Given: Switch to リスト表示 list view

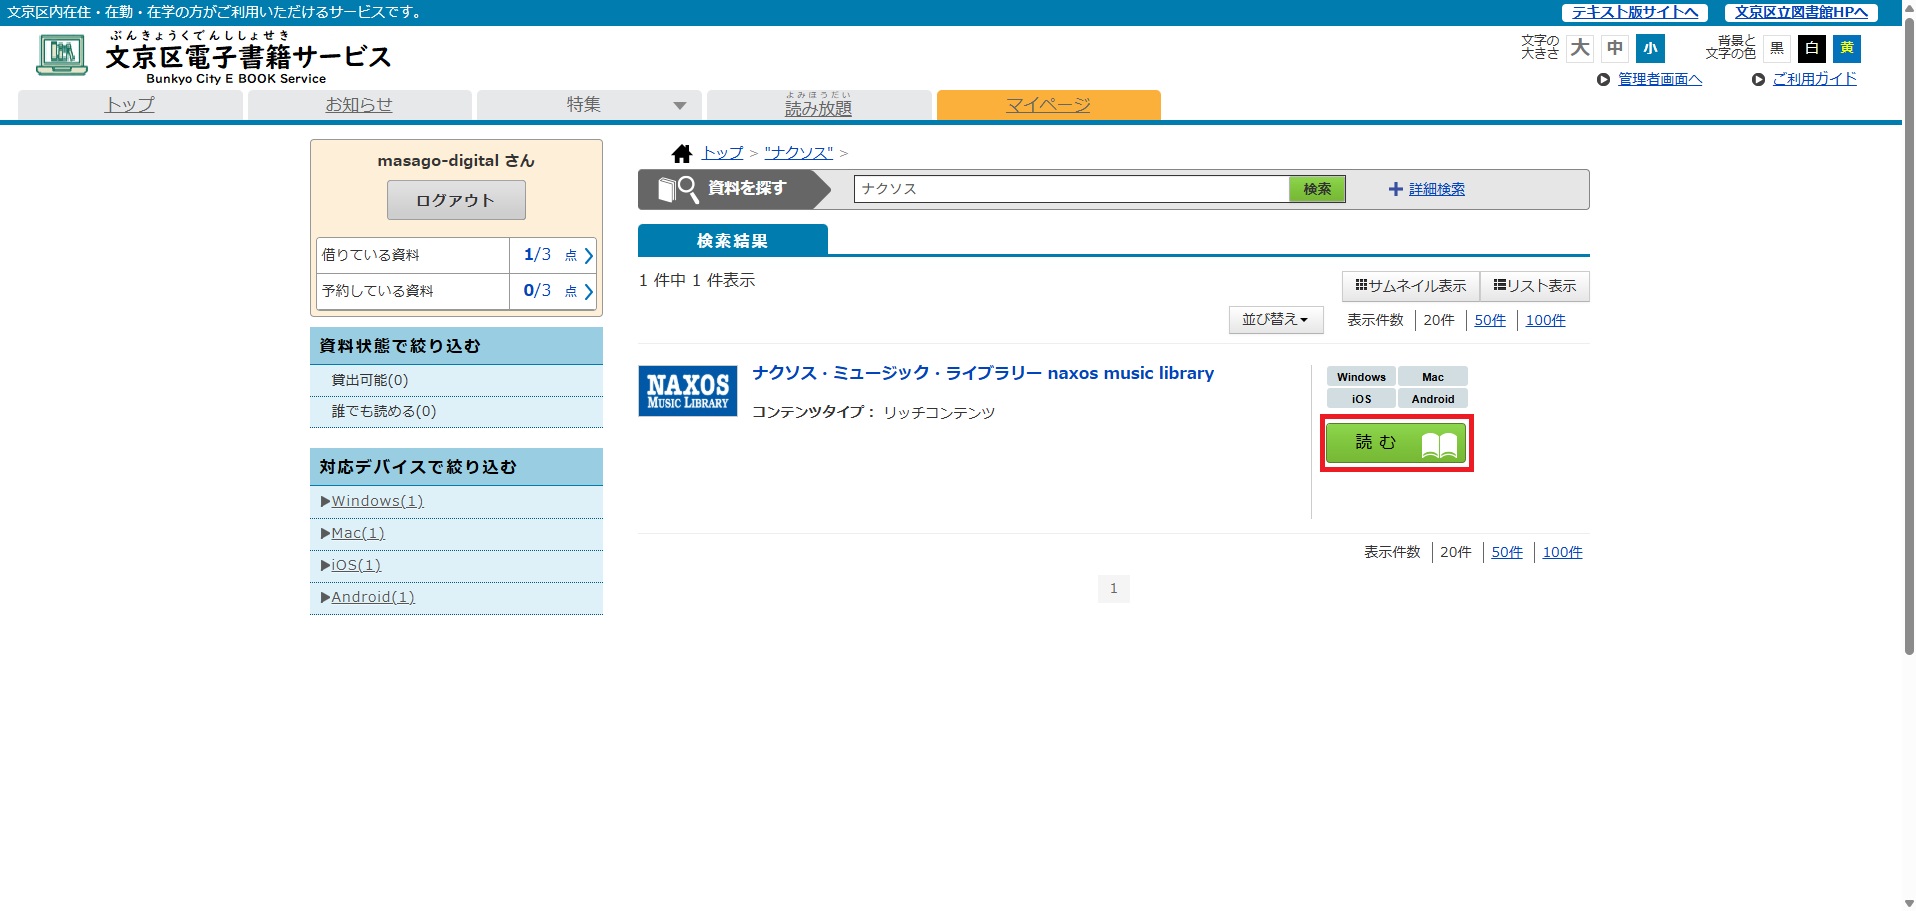Looking at the screenshot, I should pos(1535,286).
